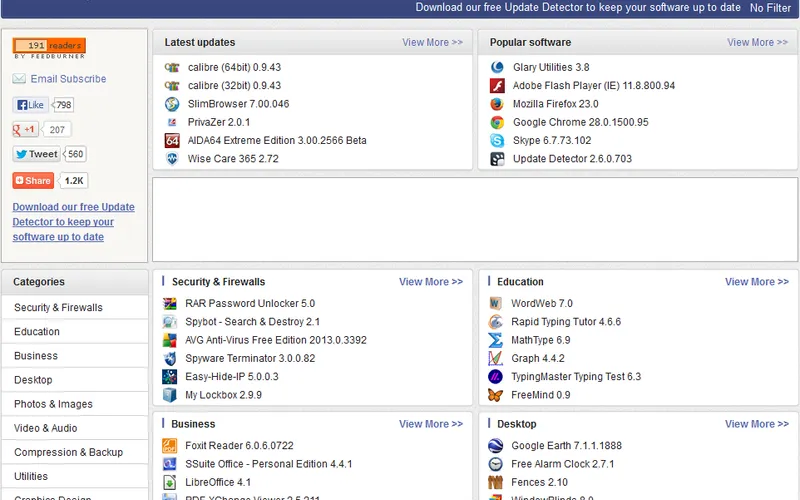This screenshot has width=800, height=500.
Task: Open the Mozilla Firefox 23.0 link
Action: pos(556,104)
